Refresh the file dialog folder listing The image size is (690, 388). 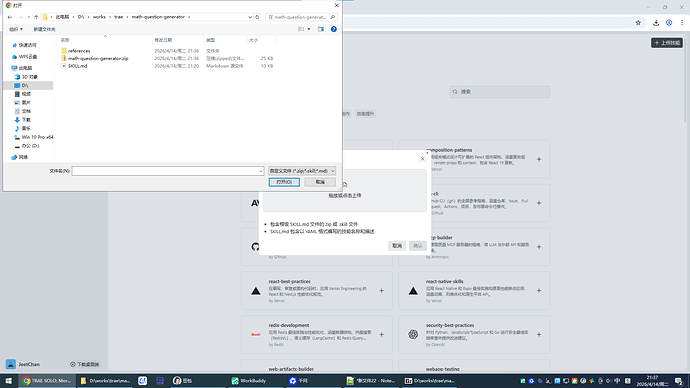(x=257, y=17)
